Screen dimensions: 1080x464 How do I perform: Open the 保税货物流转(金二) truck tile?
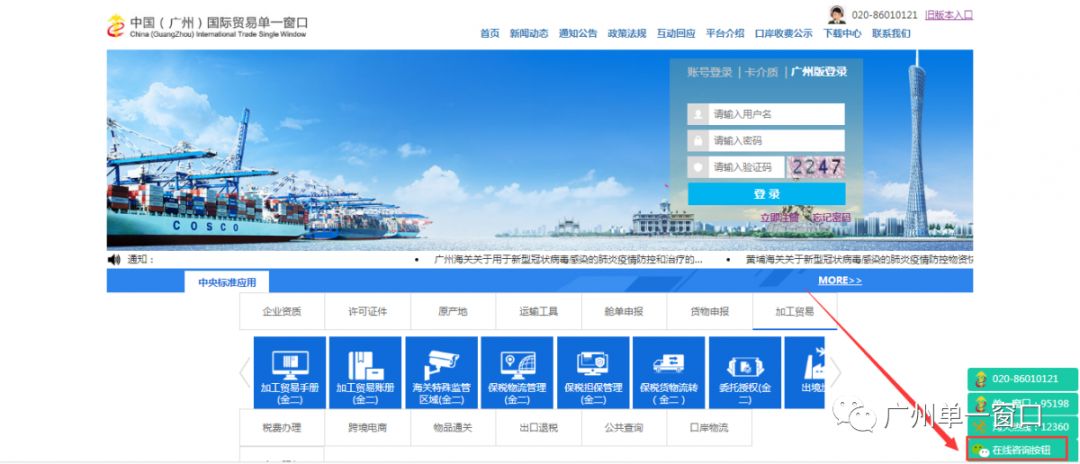pyautogui.click(x=668, y=372)
